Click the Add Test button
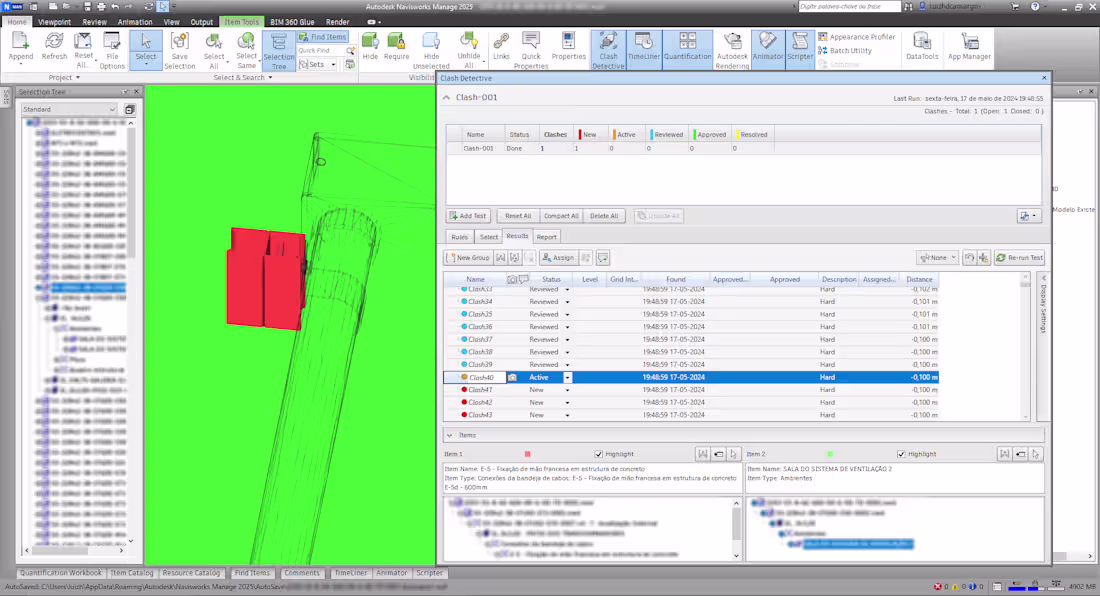Image resolution: width=1100 pixels, height=596 pixels. (467, 216)
